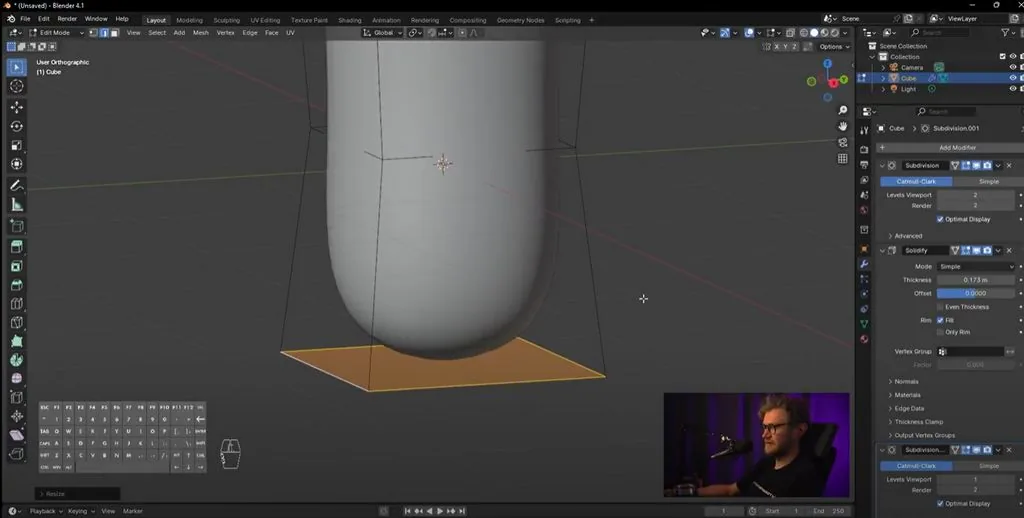Enable the Only Rim checkbox
Screen dimensions: 1024x518
940,332
